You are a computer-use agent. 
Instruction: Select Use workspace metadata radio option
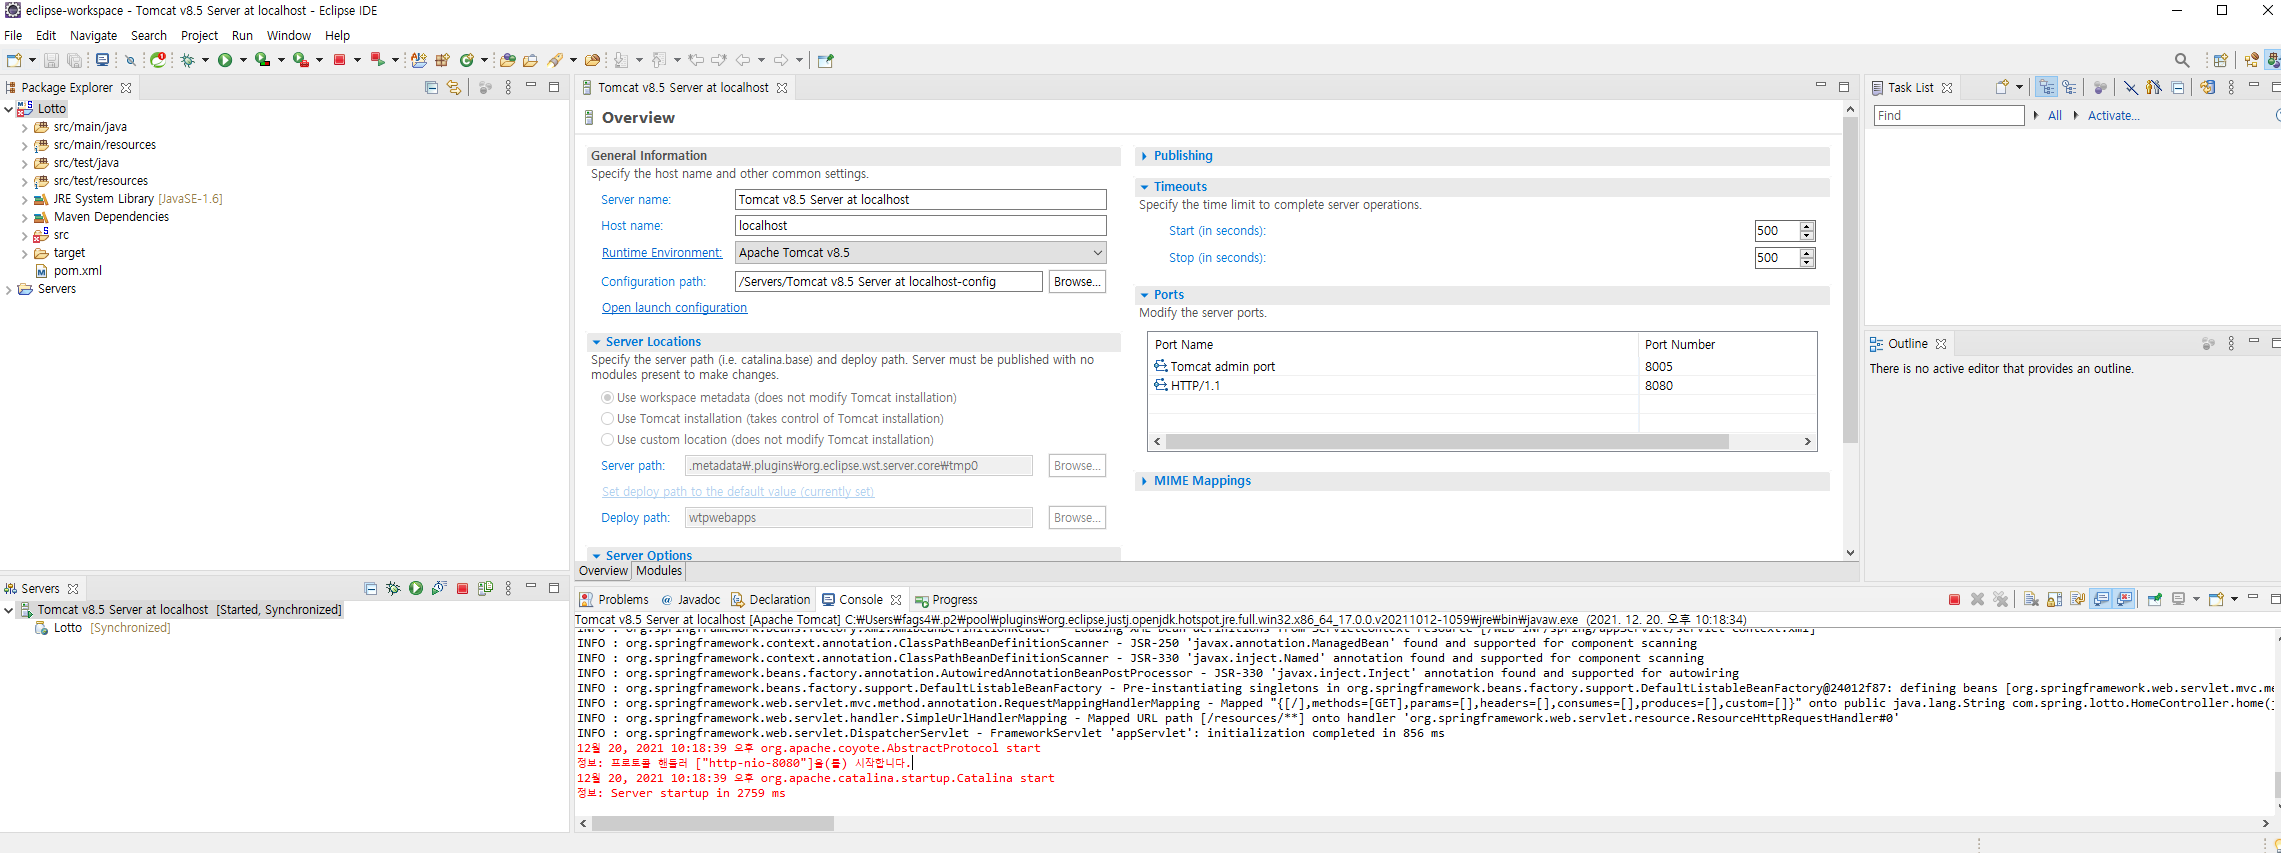pos(607,398)
